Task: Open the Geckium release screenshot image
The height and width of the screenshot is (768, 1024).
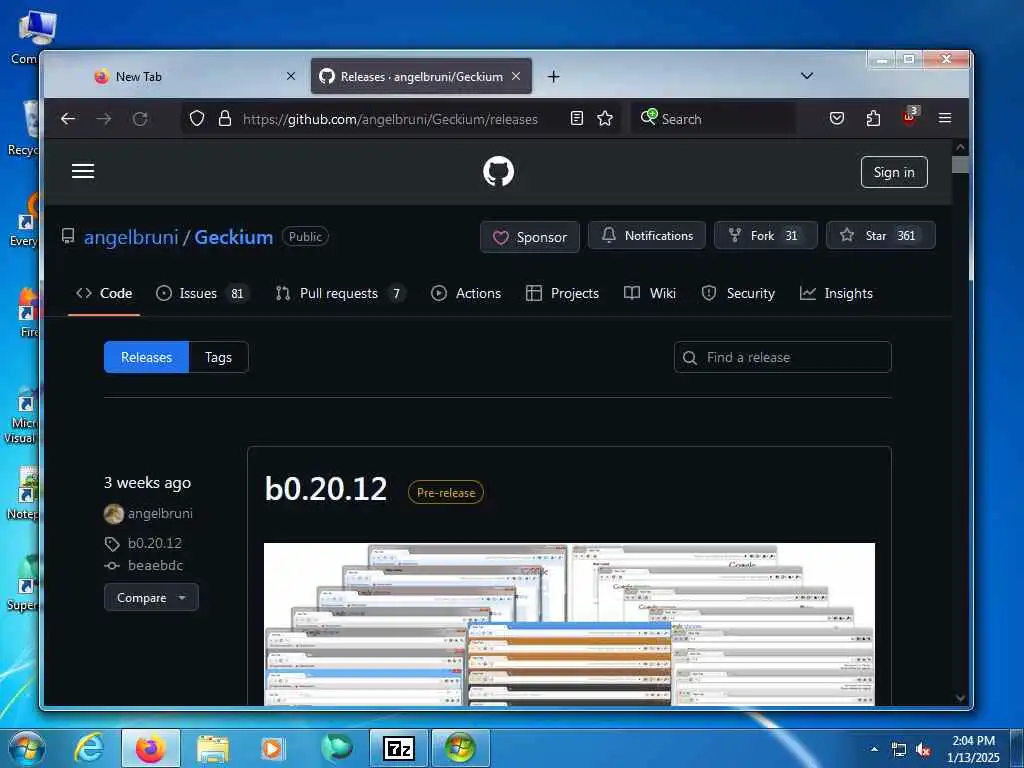Action: (x=569, y=624)
